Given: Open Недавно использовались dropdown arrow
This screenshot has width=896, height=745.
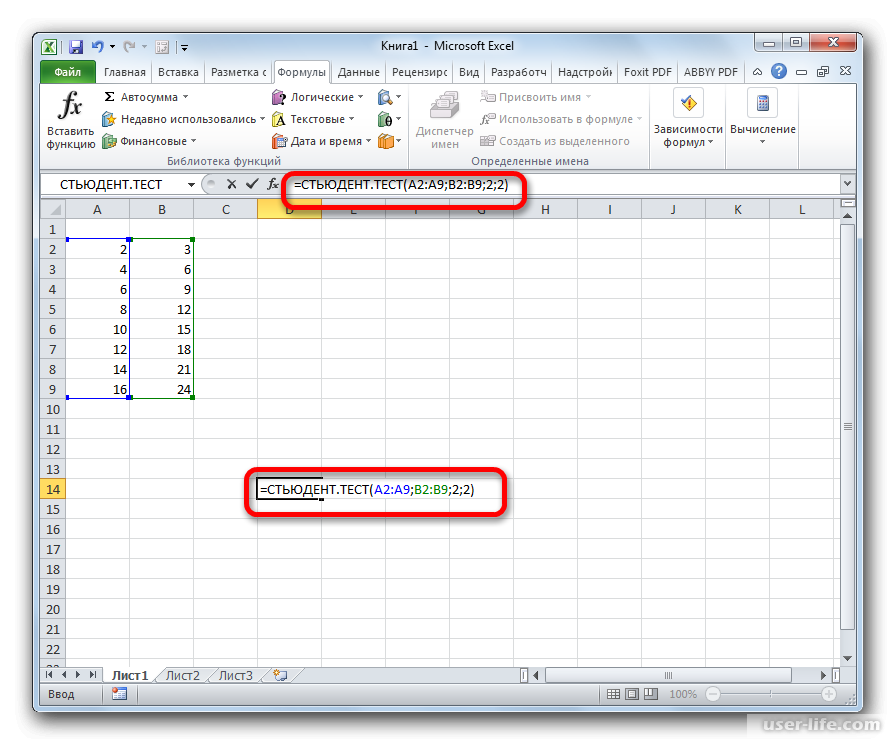Looking at the screenshot, I should (262, 119).
